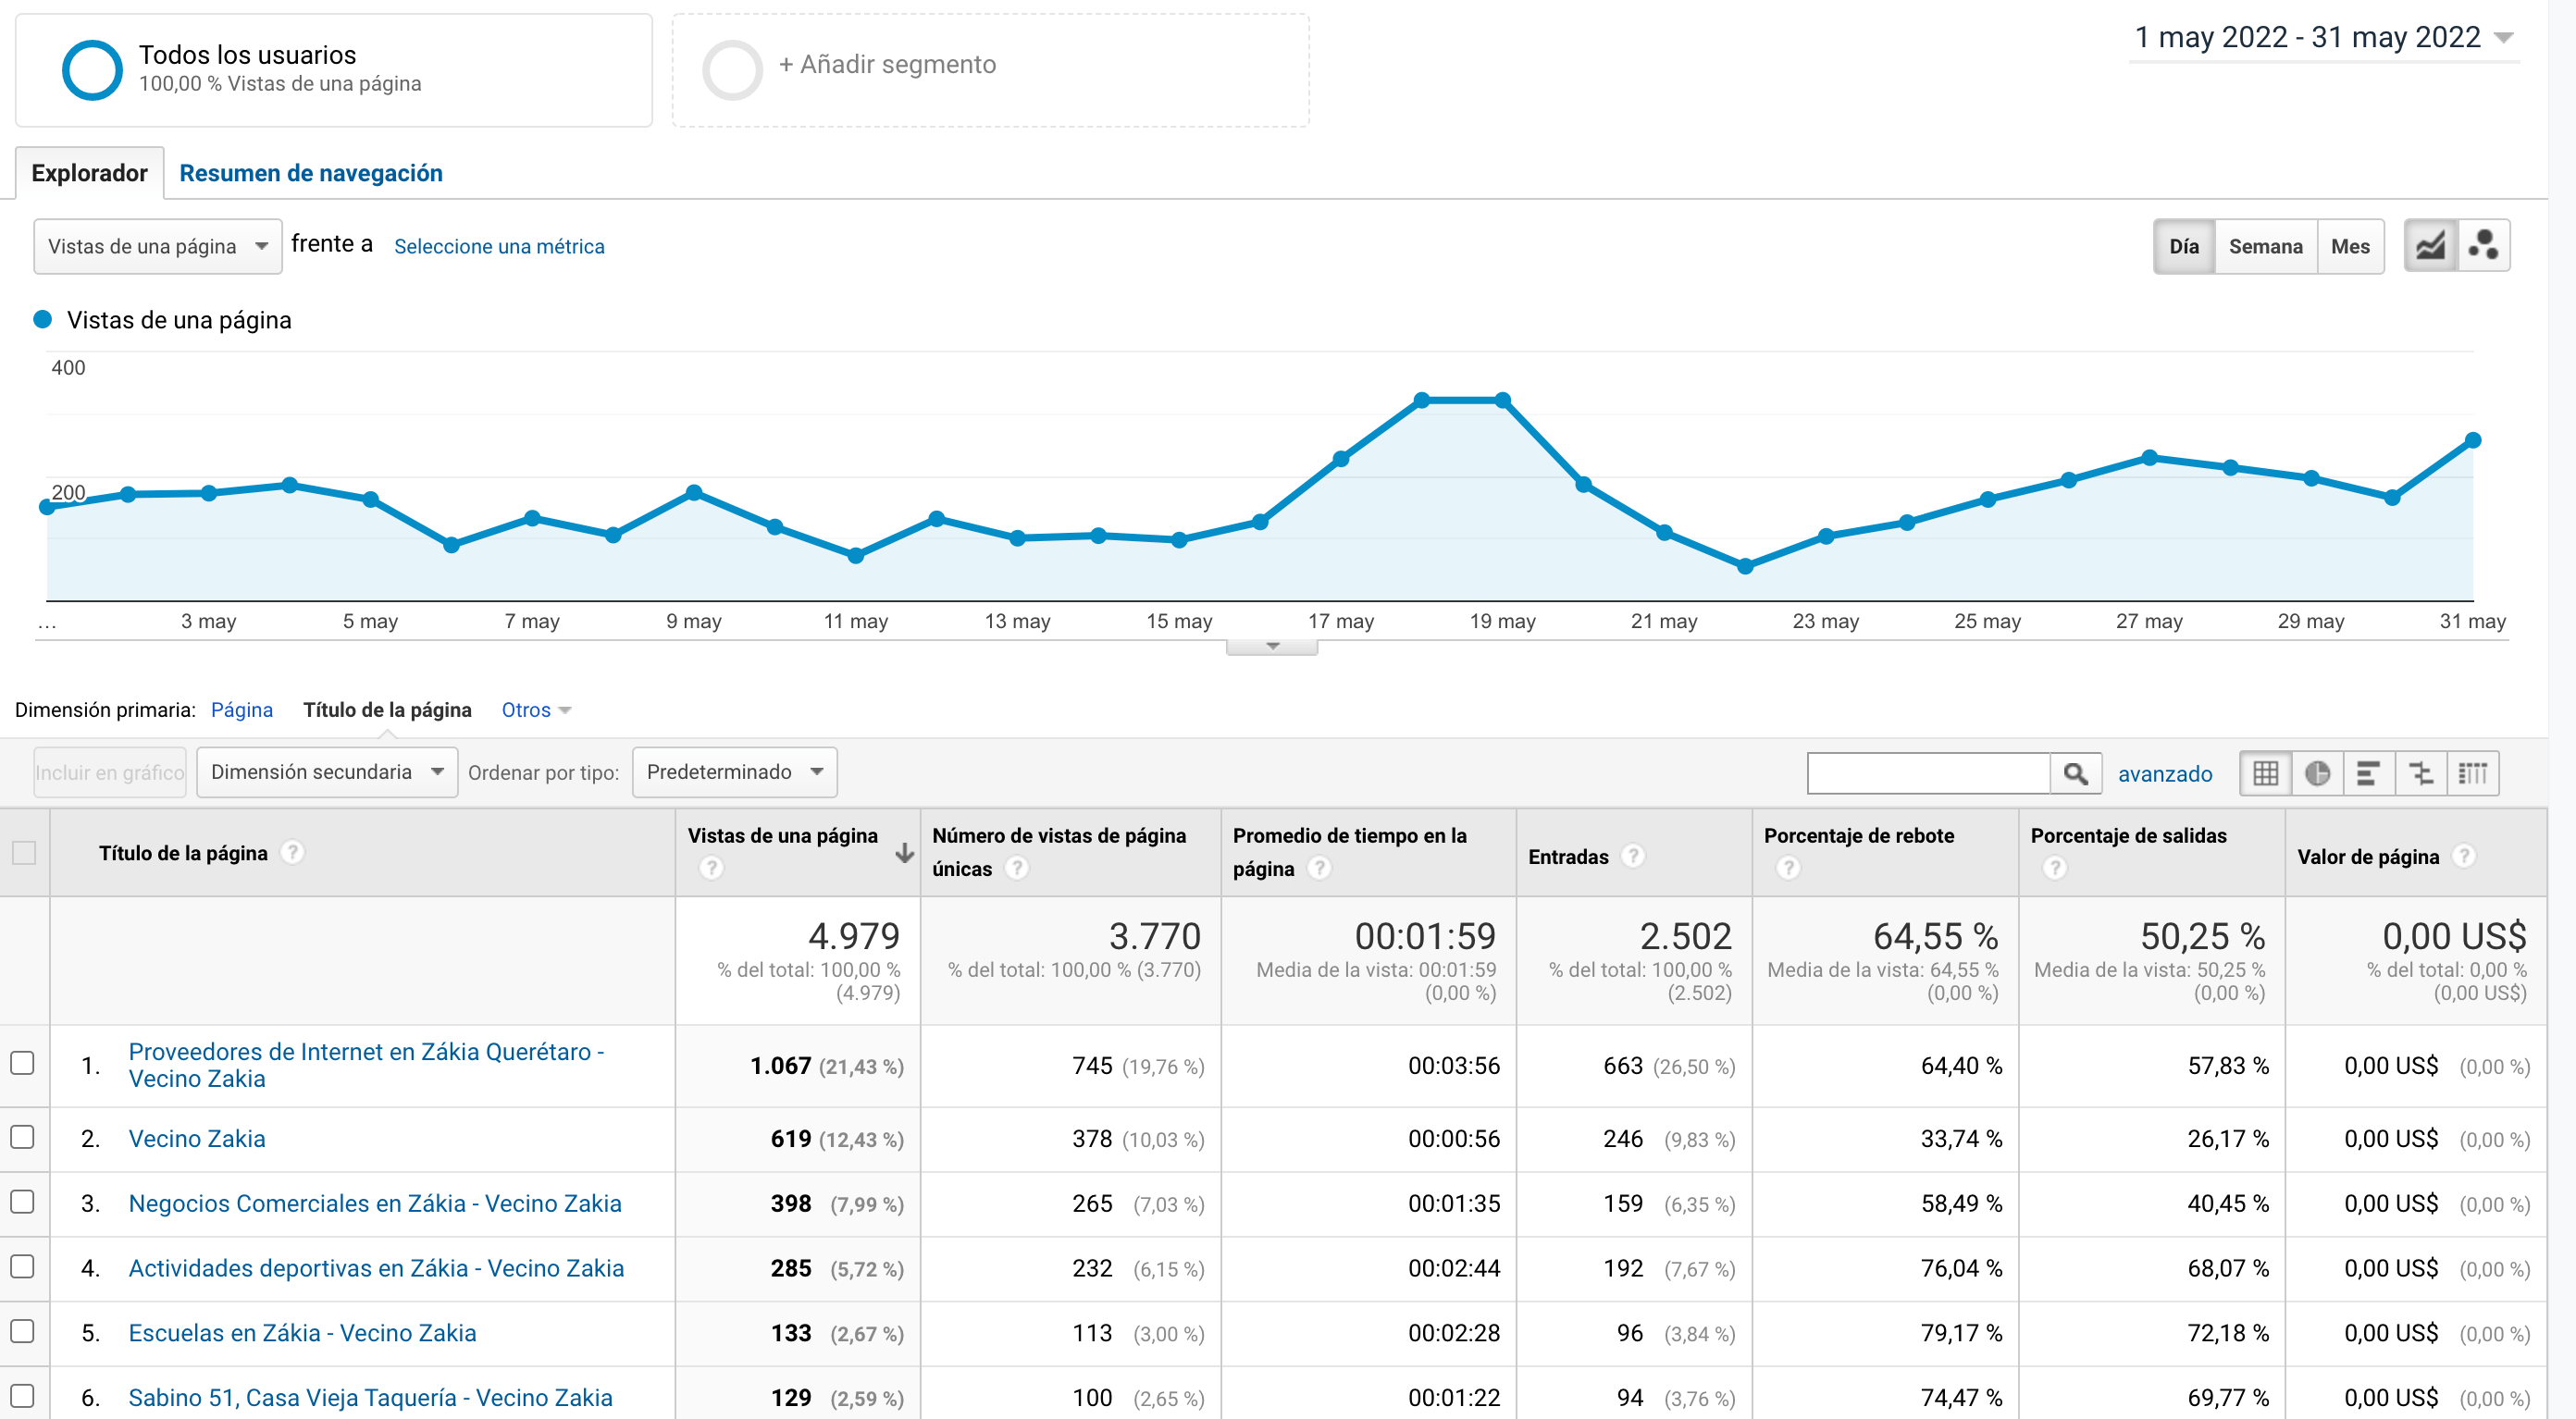Open the Vistas de una página metric dropdown
Image resolution: width=2576 pixels, height=1419 pixels.
tap(158, 246)
